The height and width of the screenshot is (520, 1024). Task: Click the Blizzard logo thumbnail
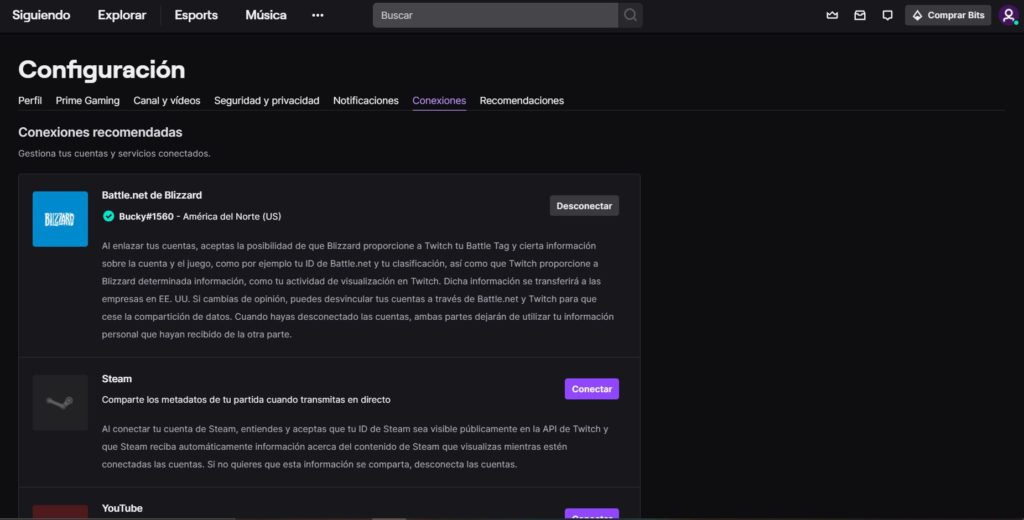(60, 219)
